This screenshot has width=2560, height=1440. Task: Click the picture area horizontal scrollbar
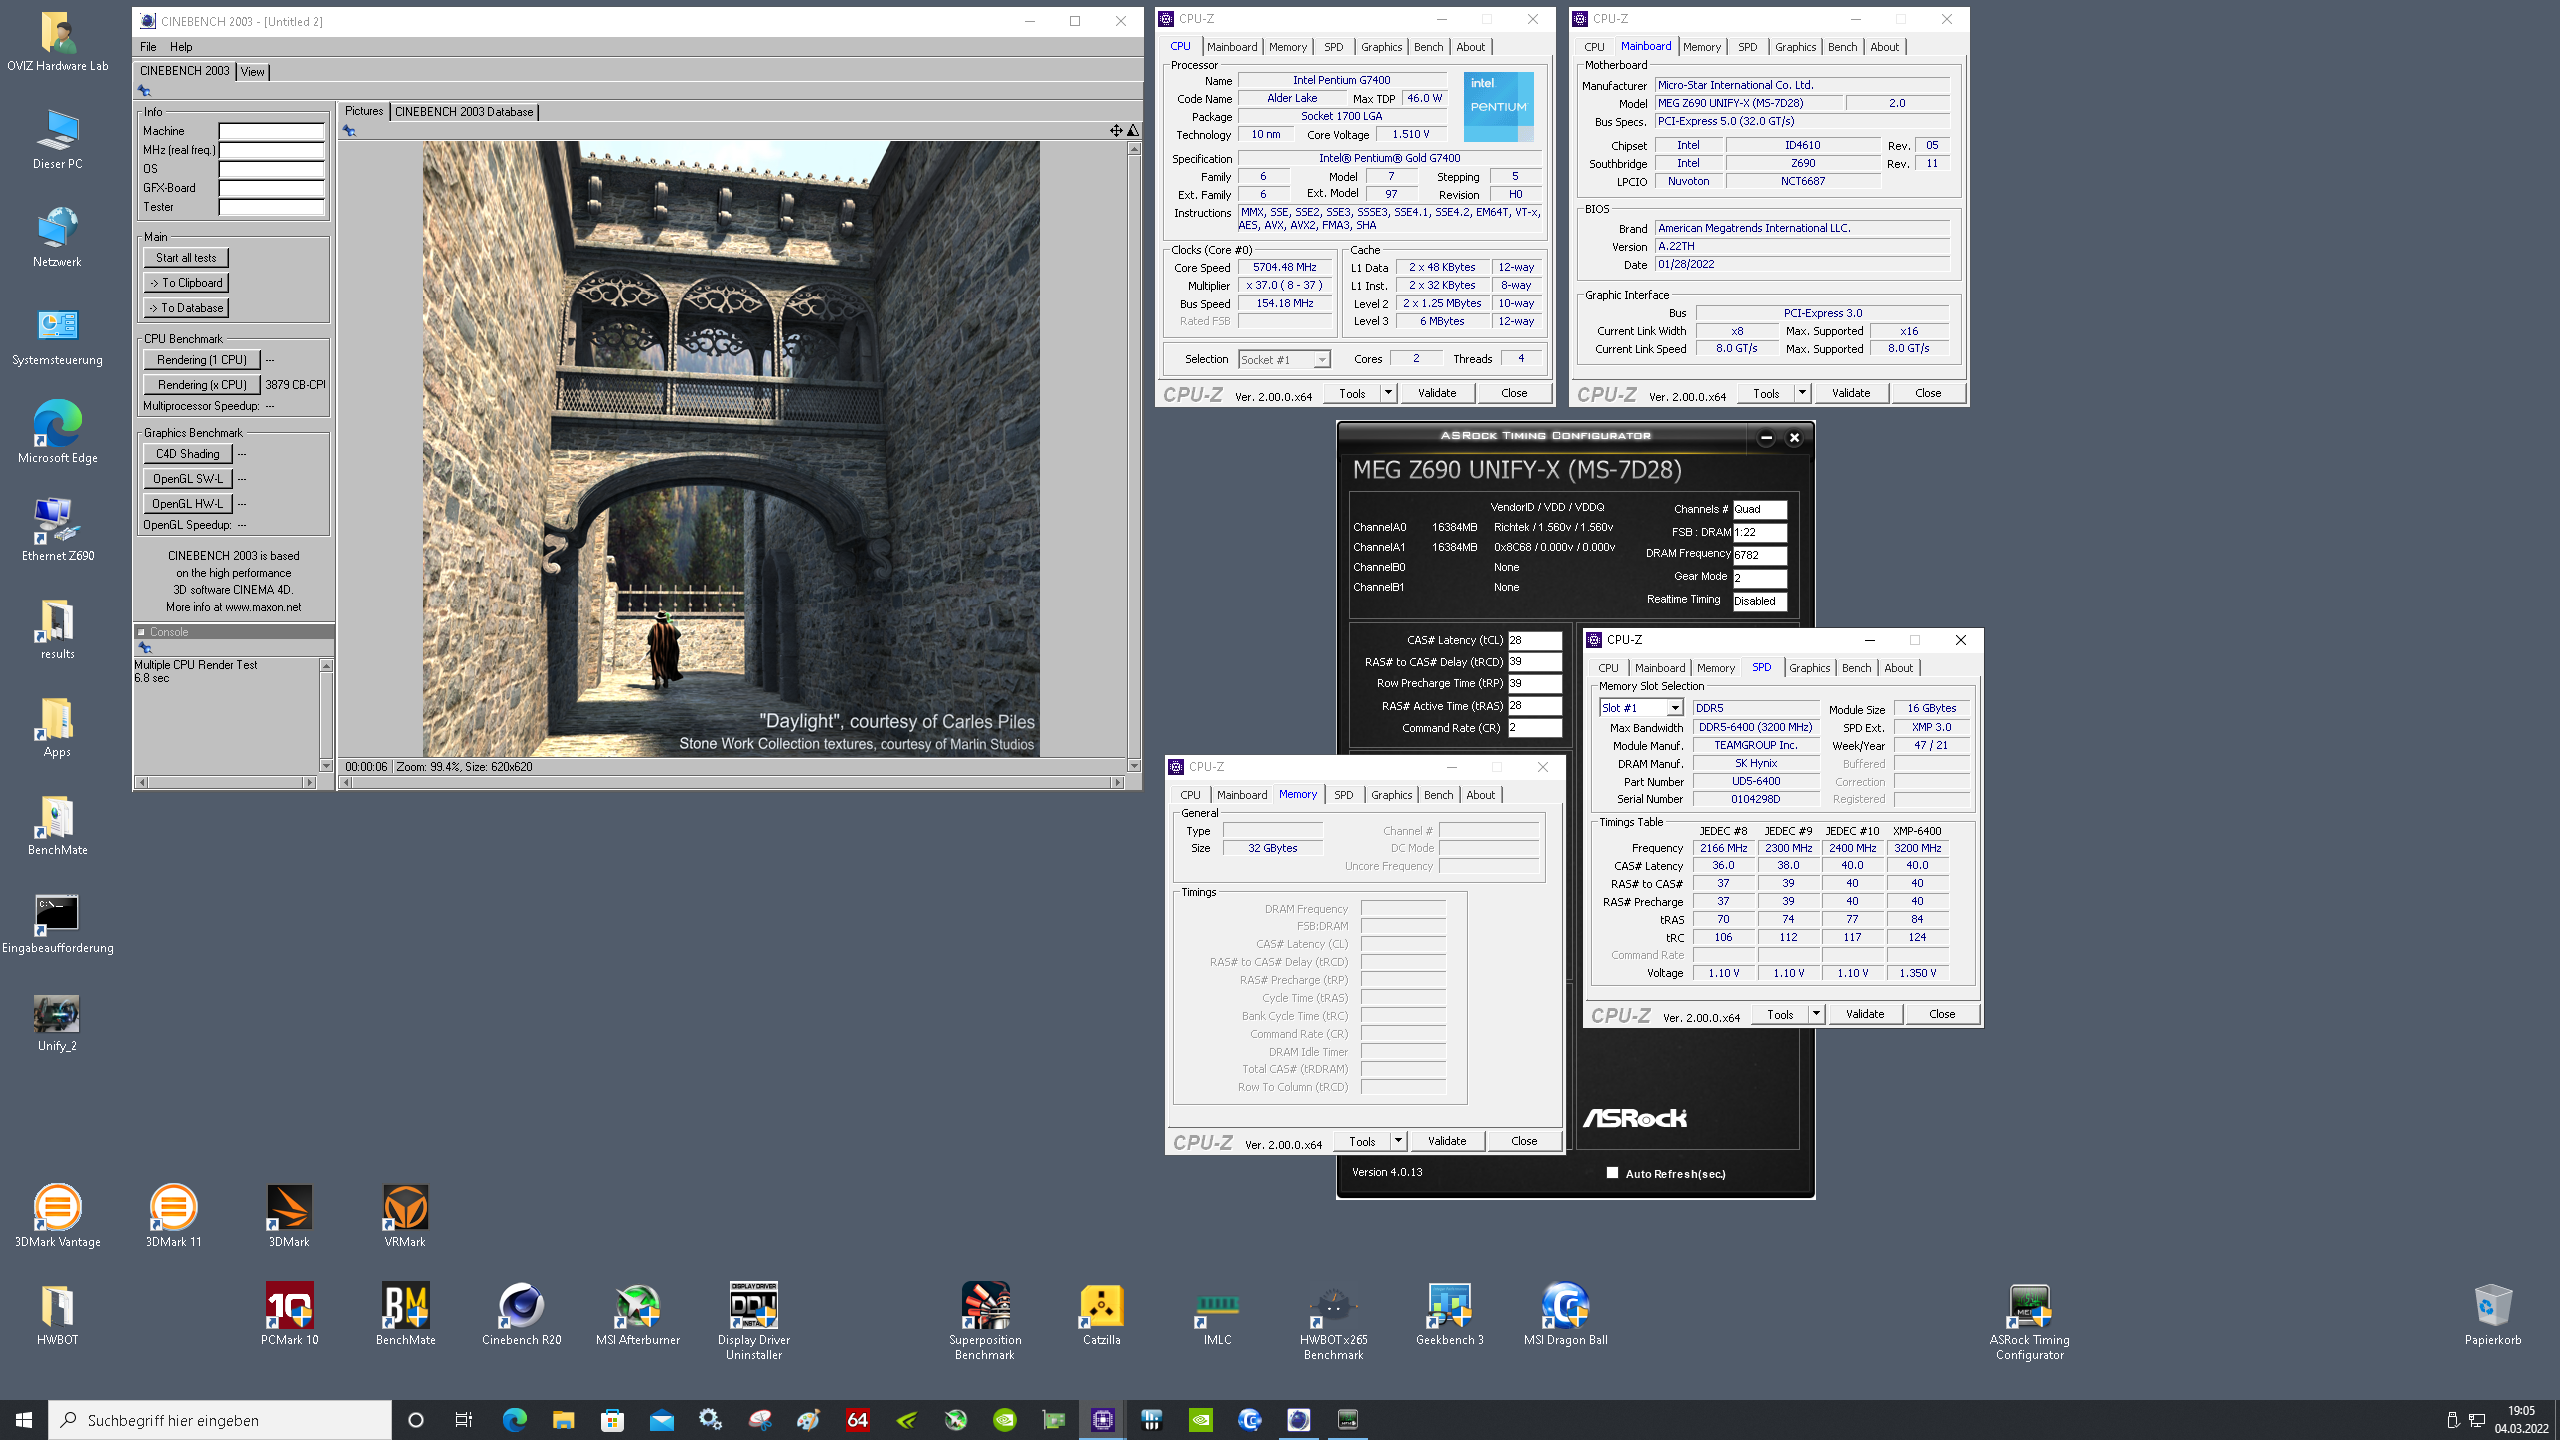[732, 783]
